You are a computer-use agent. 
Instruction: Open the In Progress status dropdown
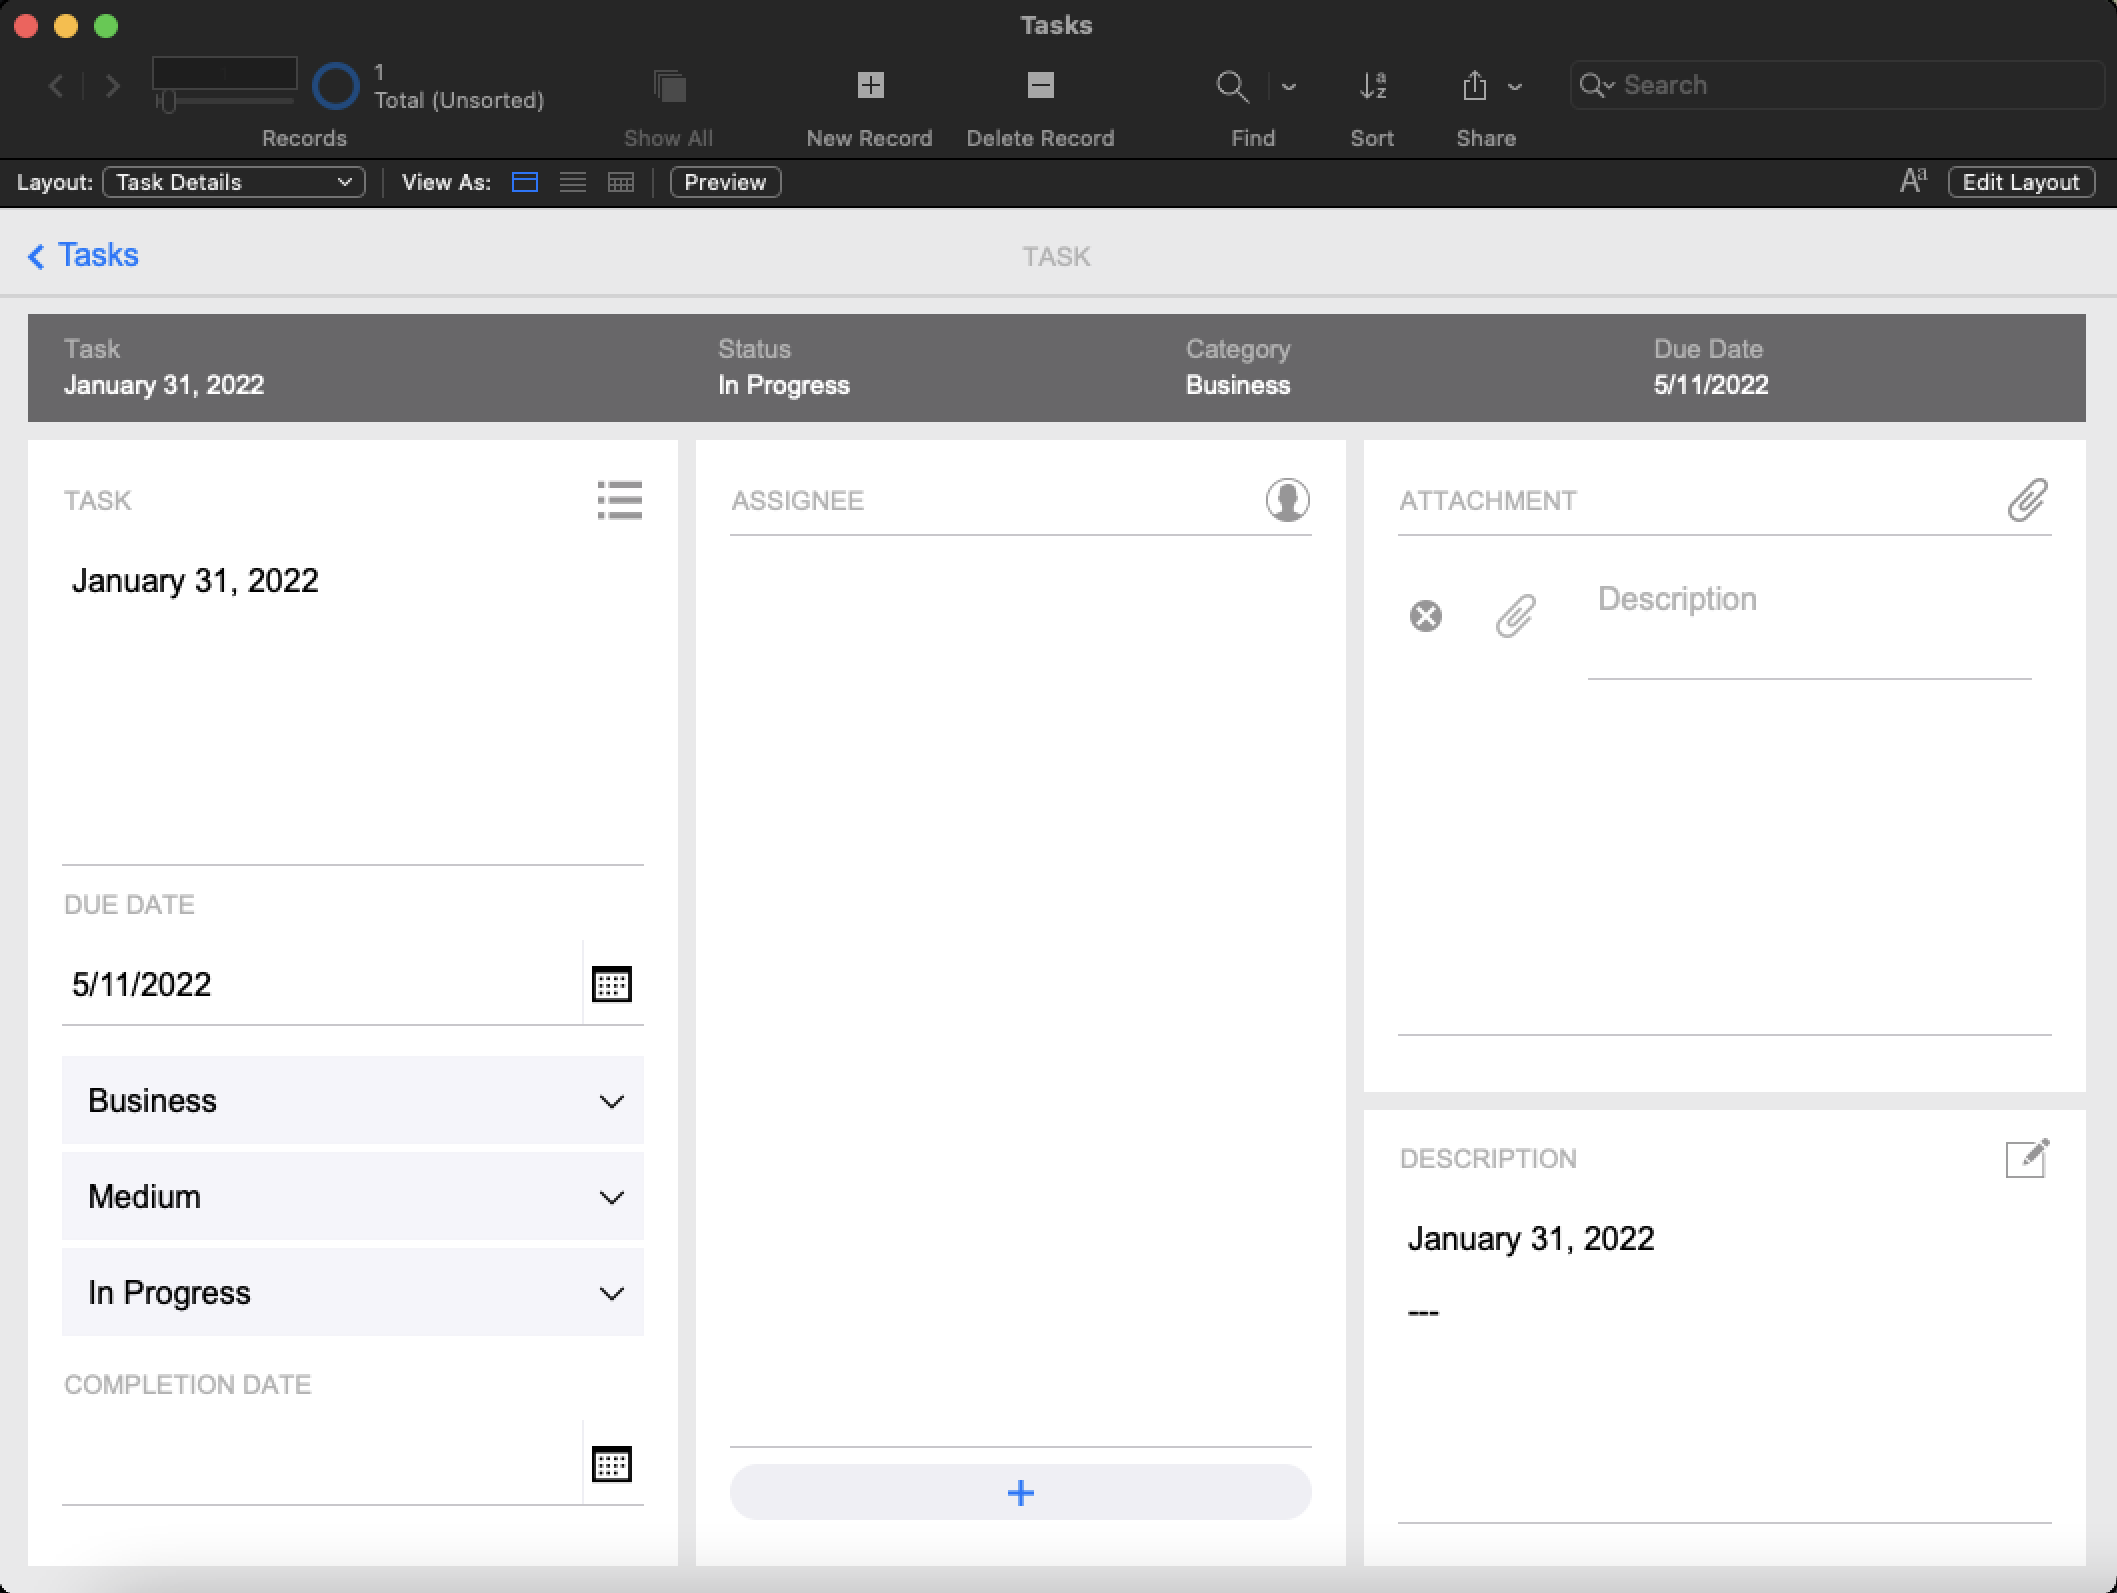coord(353,1292)
